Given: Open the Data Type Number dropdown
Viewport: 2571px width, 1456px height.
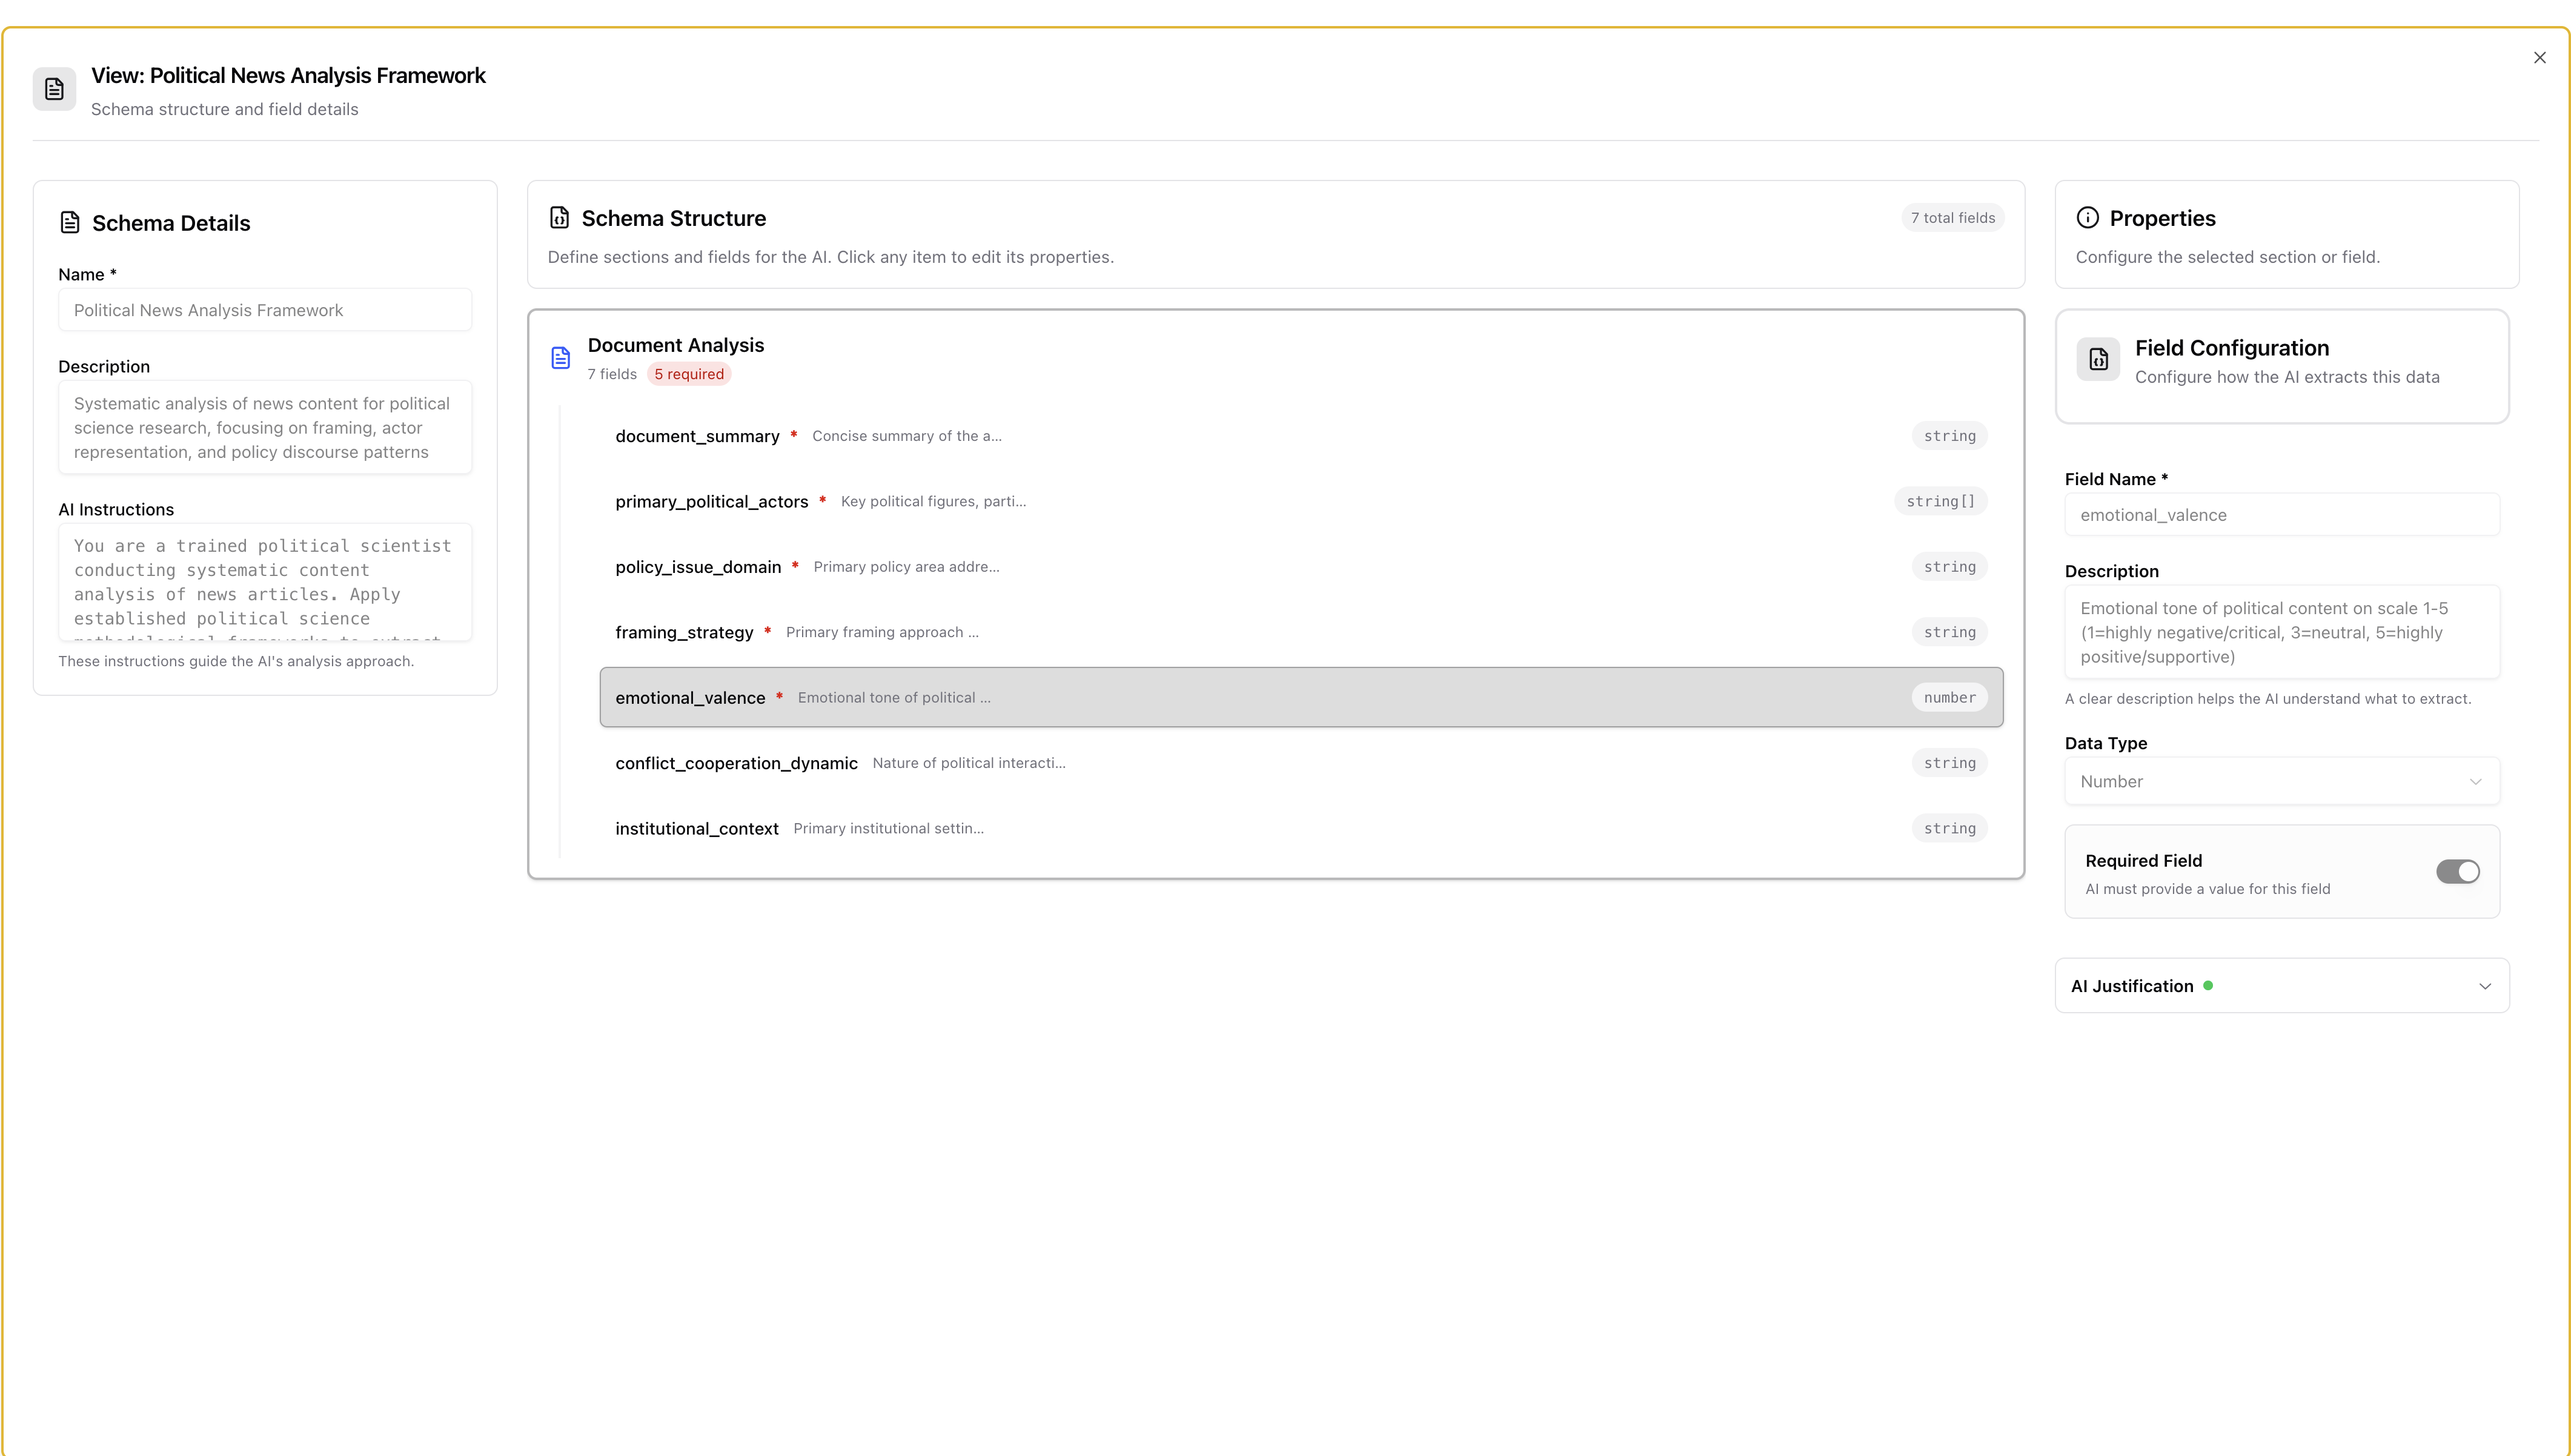Looking at the screenshot, I should point(2281,781).
